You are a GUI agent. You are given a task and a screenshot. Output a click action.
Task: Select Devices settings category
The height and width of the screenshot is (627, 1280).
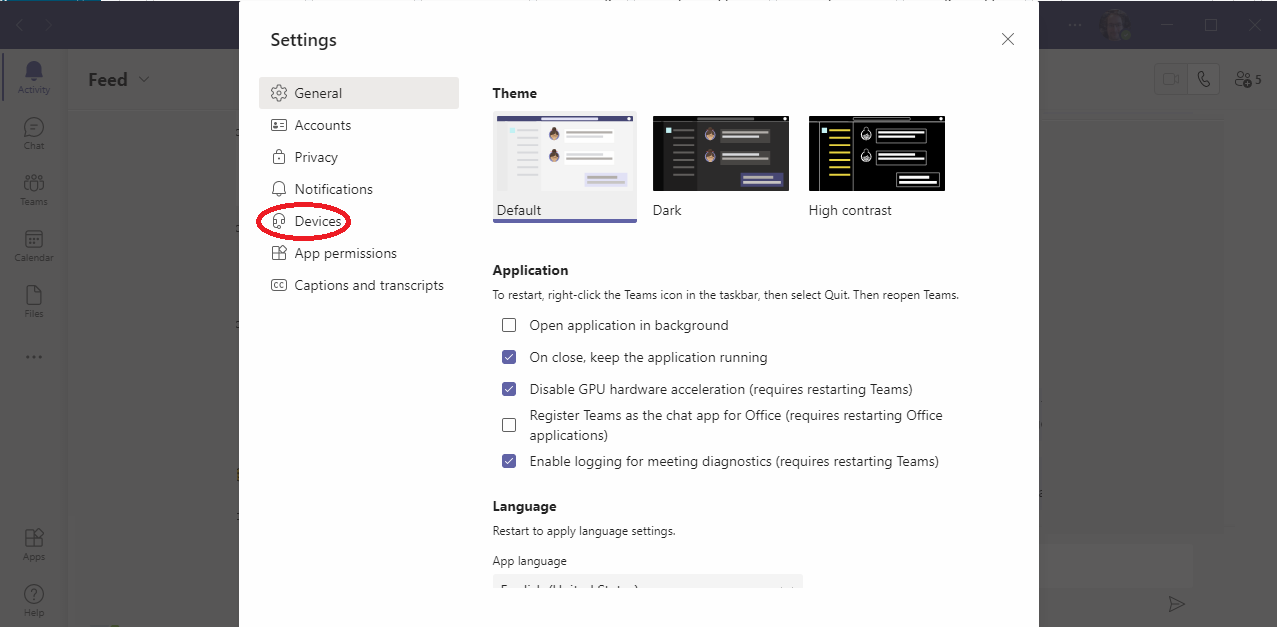359,221
